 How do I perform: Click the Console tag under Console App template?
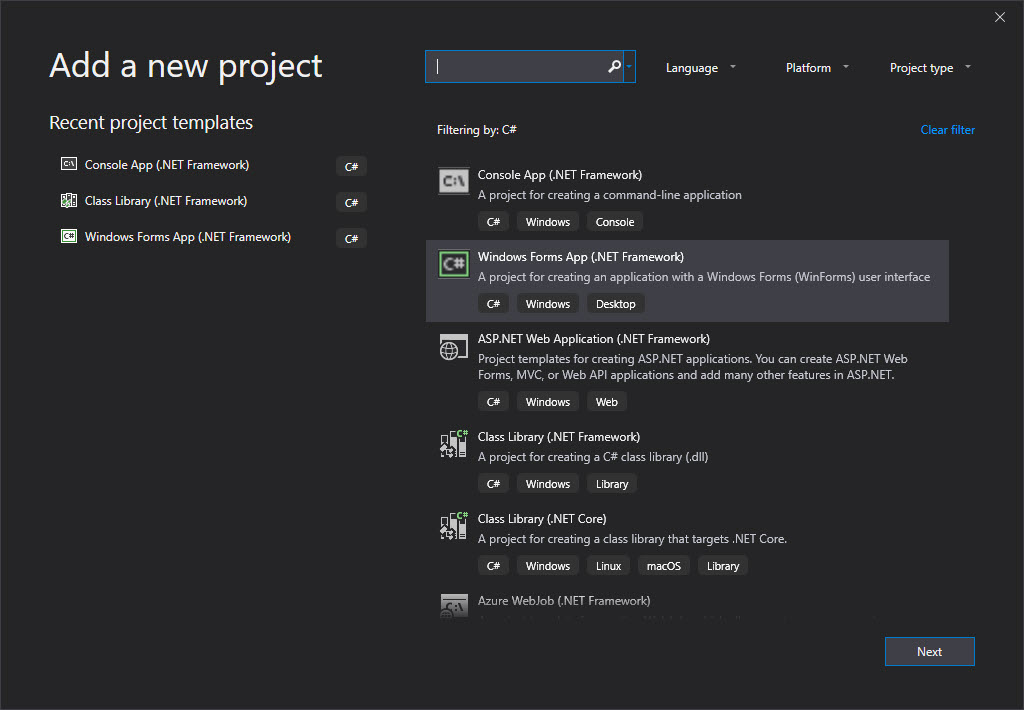point(615,222)
